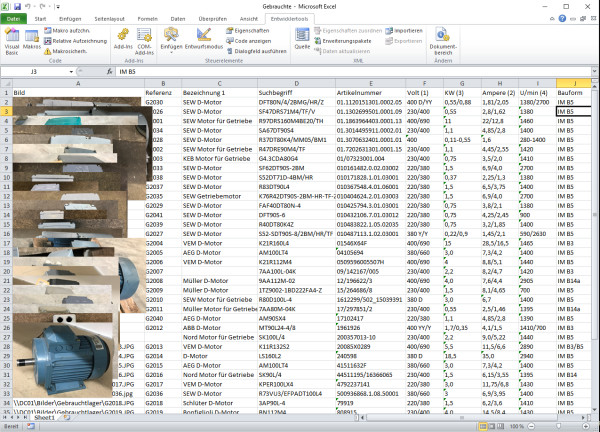
Task: Switch to Überprüfen tab
Action: pos(212,19)
